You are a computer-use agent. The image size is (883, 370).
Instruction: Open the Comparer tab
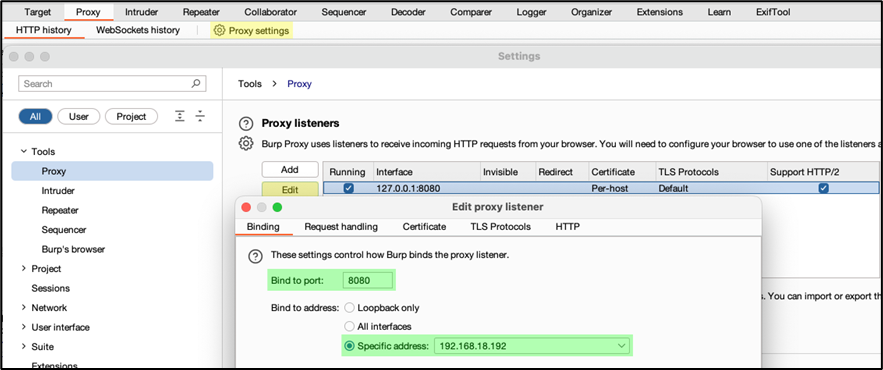point(471,12)
